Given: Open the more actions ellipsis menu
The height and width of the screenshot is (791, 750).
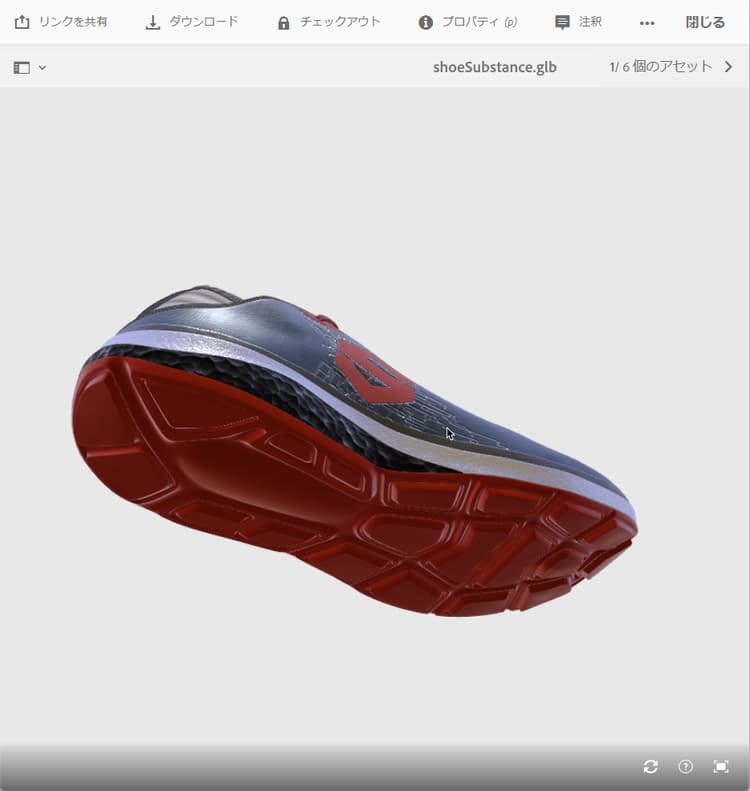Looking at the screenshot, I should [x=647, y=23].
